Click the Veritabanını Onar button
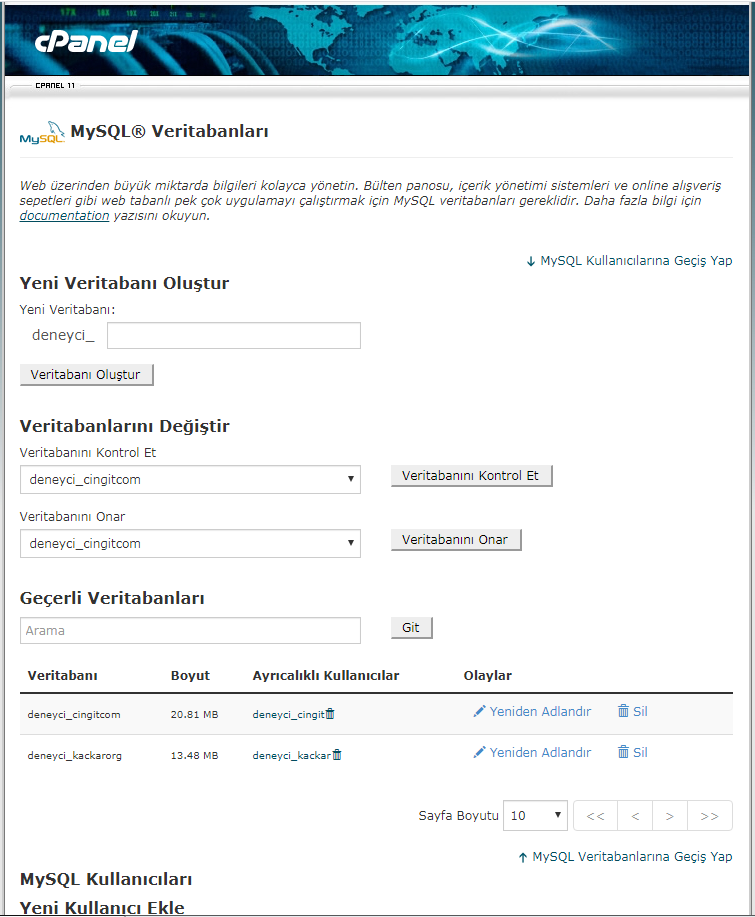 pyautogui.click(x=456, y=539)
